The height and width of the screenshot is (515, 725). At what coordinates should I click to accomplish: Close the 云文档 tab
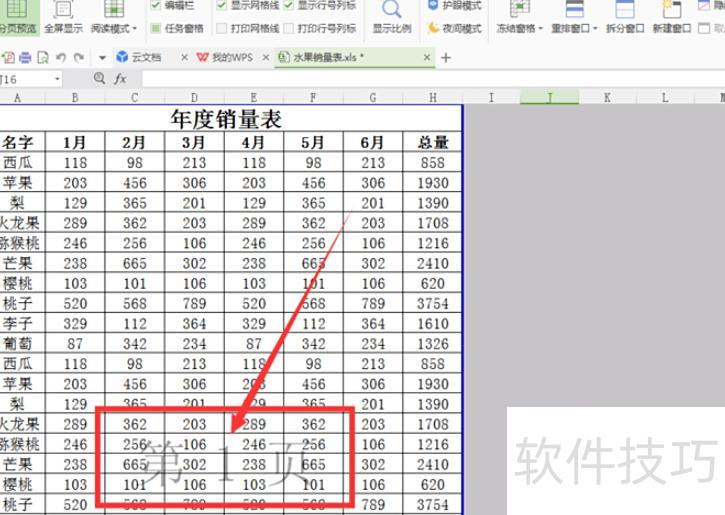click(184, 57)
